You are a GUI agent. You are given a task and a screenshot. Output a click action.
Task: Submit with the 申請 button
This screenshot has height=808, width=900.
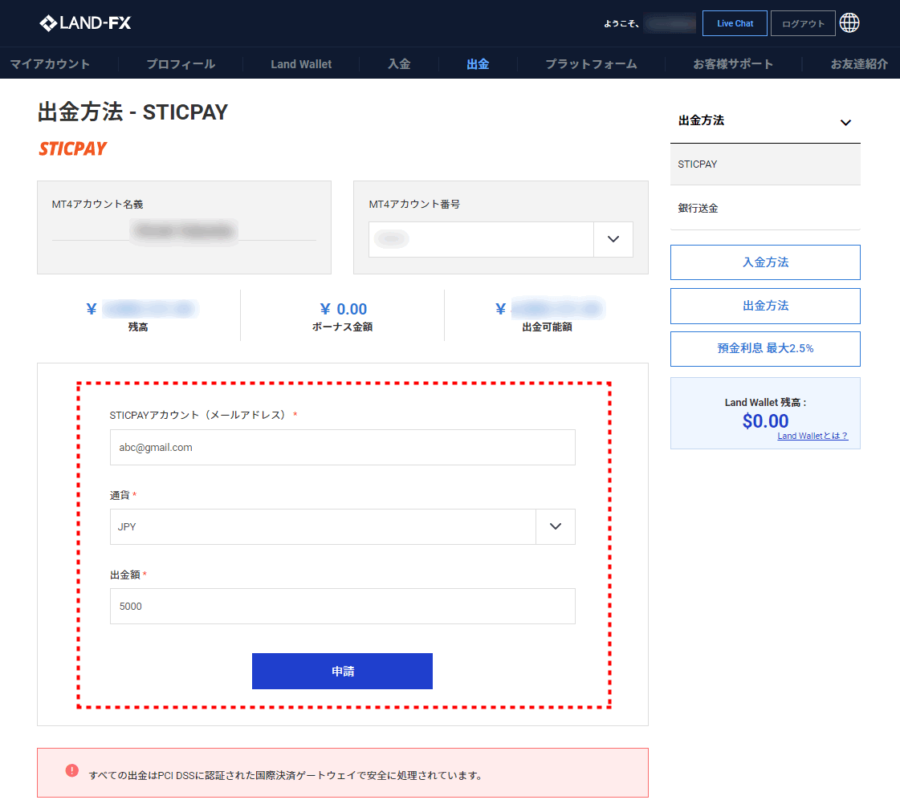pos(342,671)
